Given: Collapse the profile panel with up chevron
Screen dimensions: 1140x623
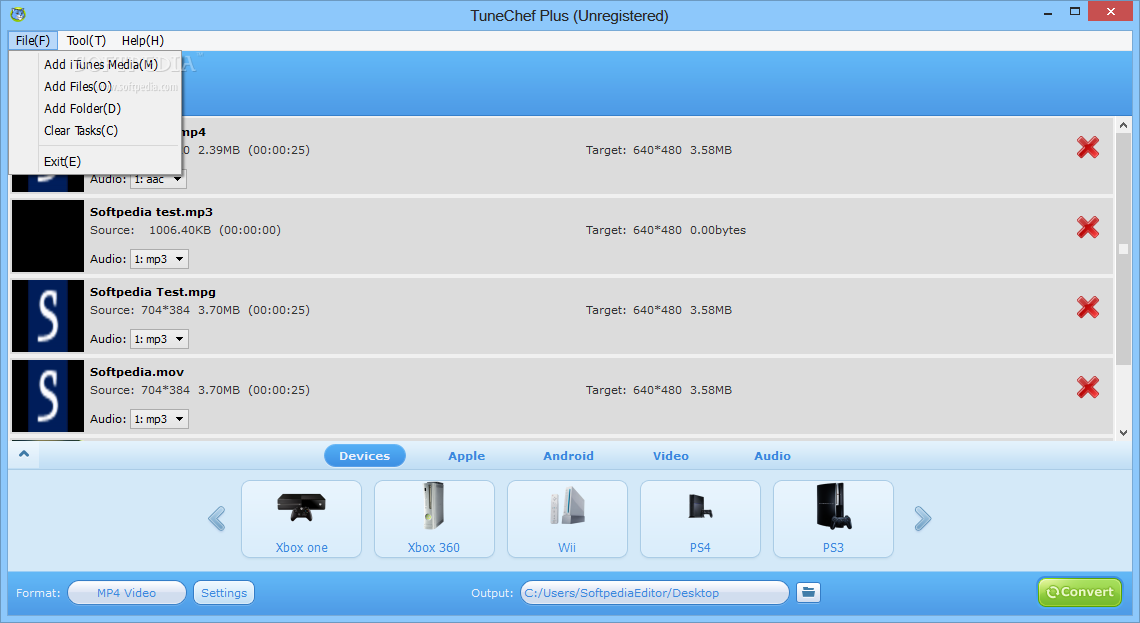Looking at the screenshot, I should 24,454.
